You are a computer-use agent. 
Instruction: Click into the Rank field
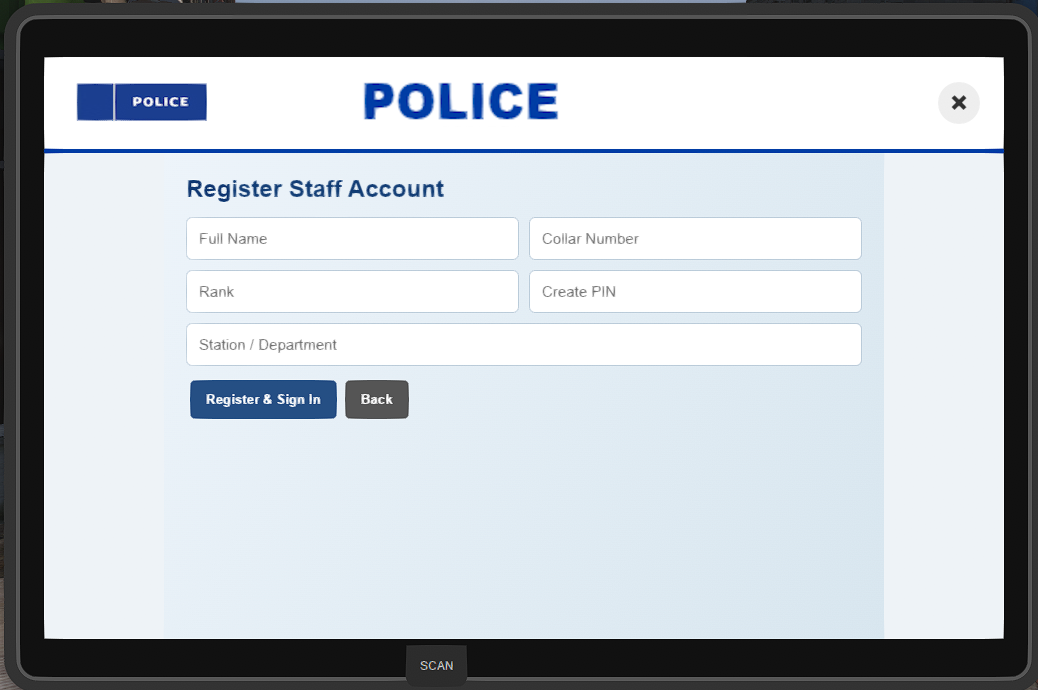(352, 291)
